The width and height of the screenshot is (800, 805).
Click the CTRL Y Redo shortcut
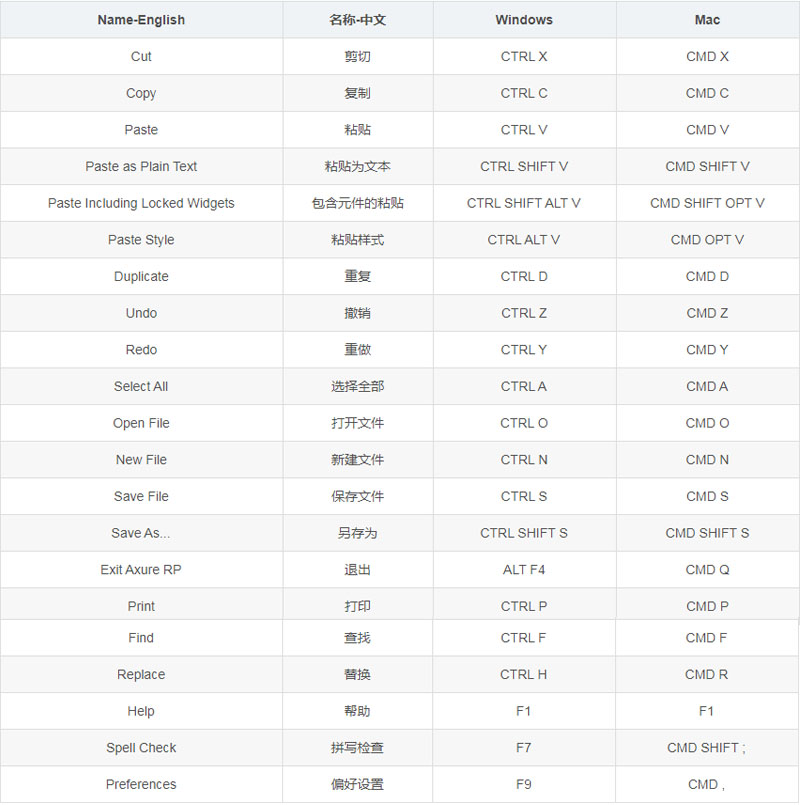524,350
